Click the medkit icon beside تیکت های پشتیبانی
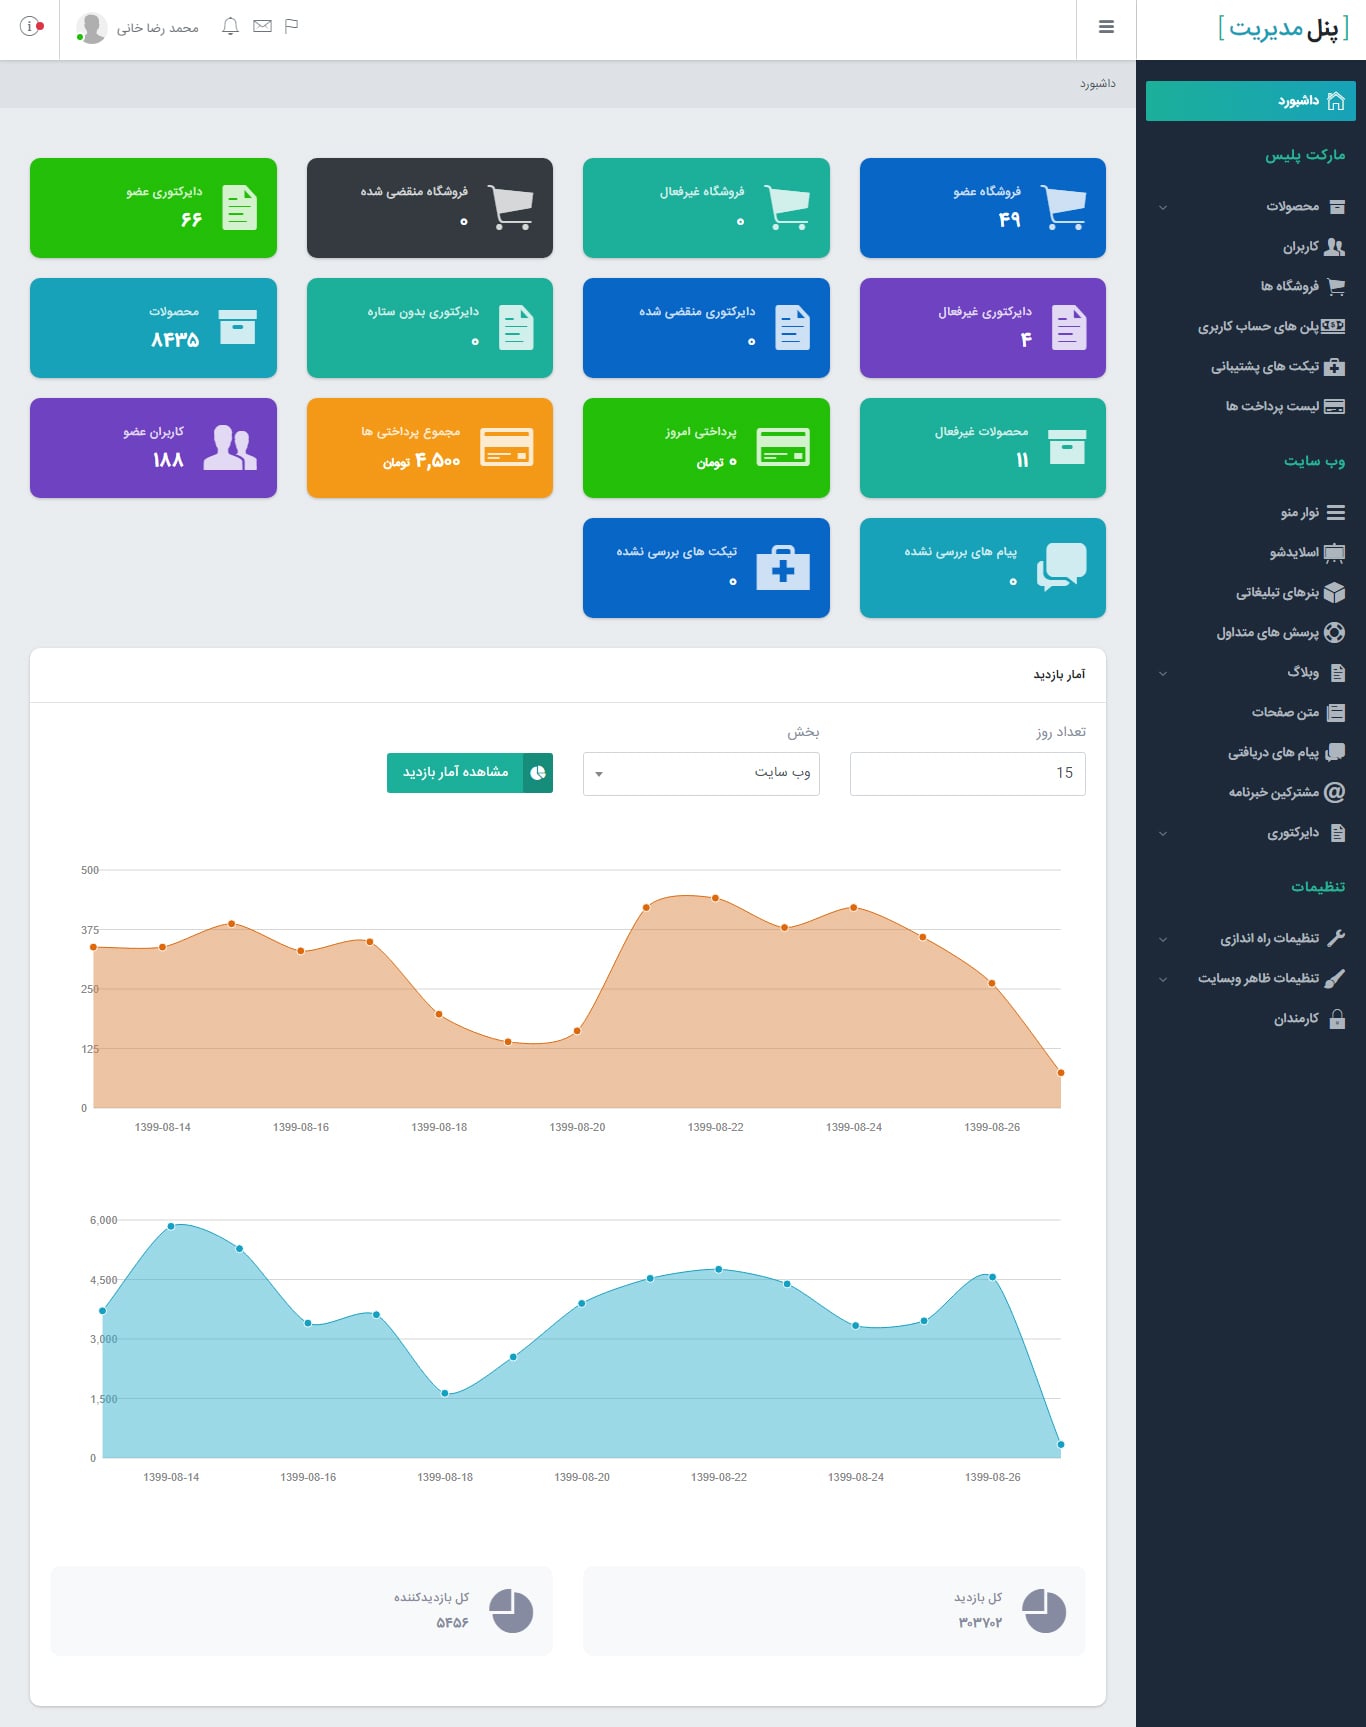1366x1727 pixels. pos(1334,367)
